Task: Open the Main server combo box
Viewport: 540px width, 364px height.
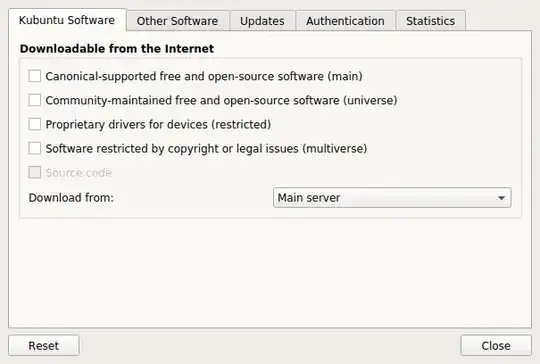Action: click(392, 198)
